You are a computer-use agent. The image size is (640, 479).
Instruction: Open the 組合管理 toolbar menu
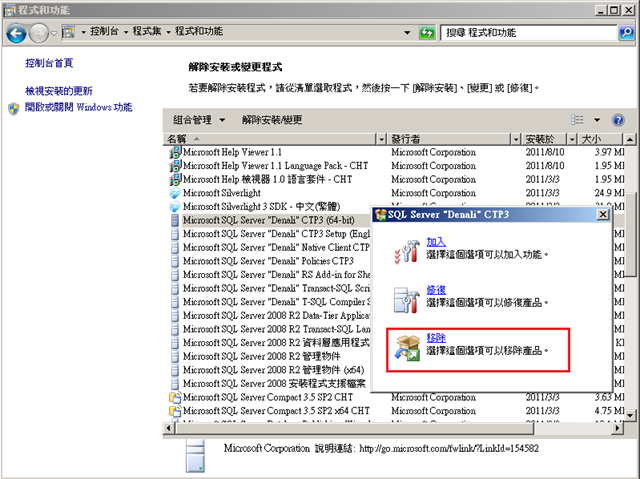click(199, 120)
